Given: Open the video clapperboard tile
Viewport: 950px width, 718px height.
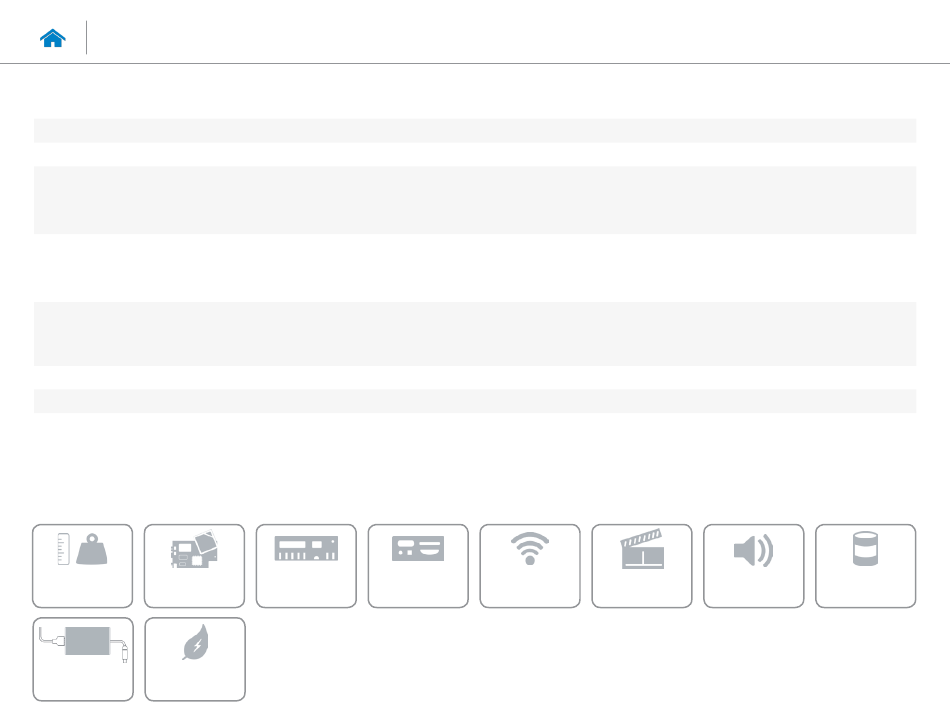Looking at the screenshot, I should 642,566.
